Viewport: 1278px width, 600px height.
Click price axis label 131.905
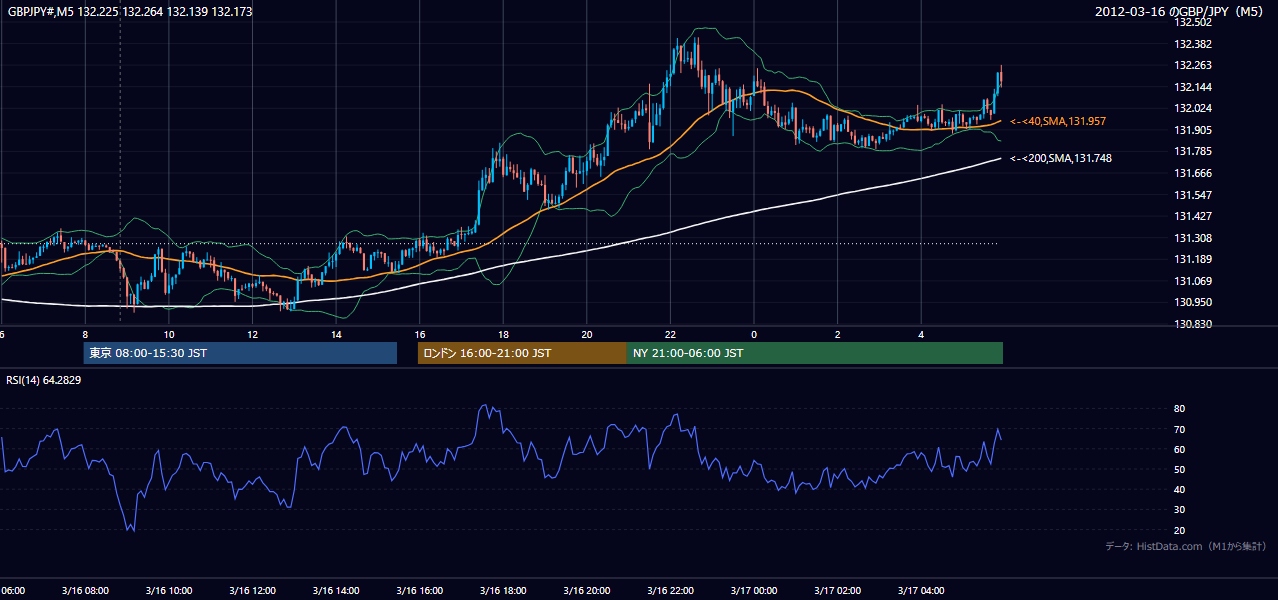(1192, 130)
